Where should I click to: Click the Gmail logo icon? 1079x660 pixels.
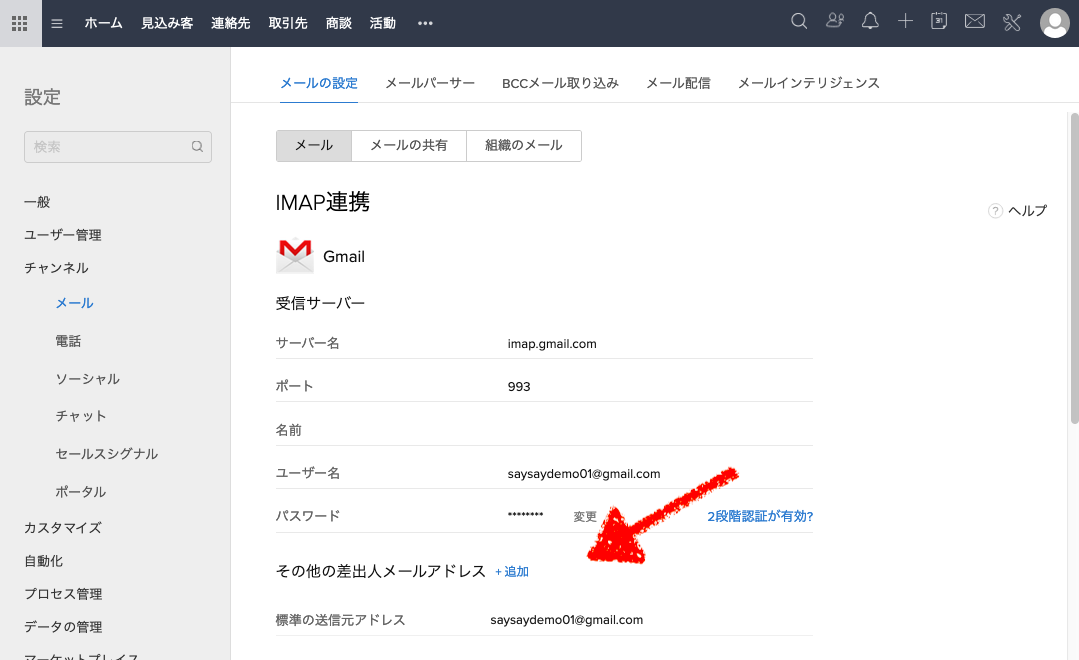point(293,256)
